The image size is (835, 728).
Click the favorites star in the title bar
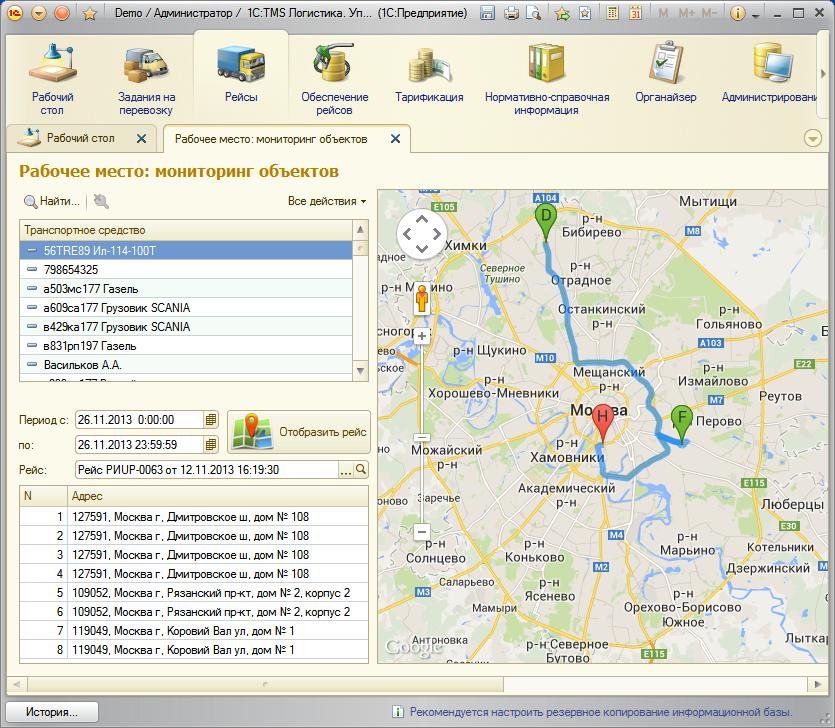click(89, 14)
